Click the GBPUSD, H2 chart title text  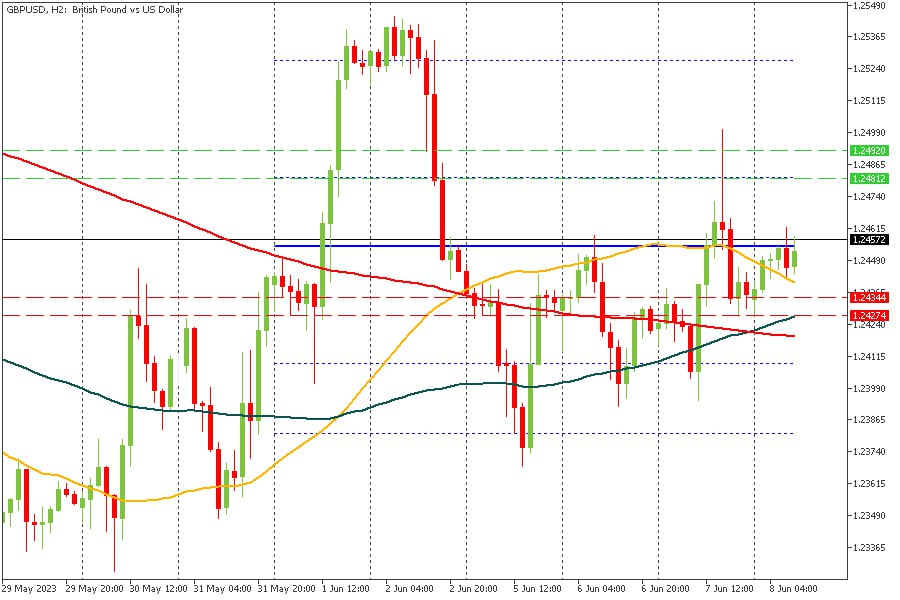(95, 10)
